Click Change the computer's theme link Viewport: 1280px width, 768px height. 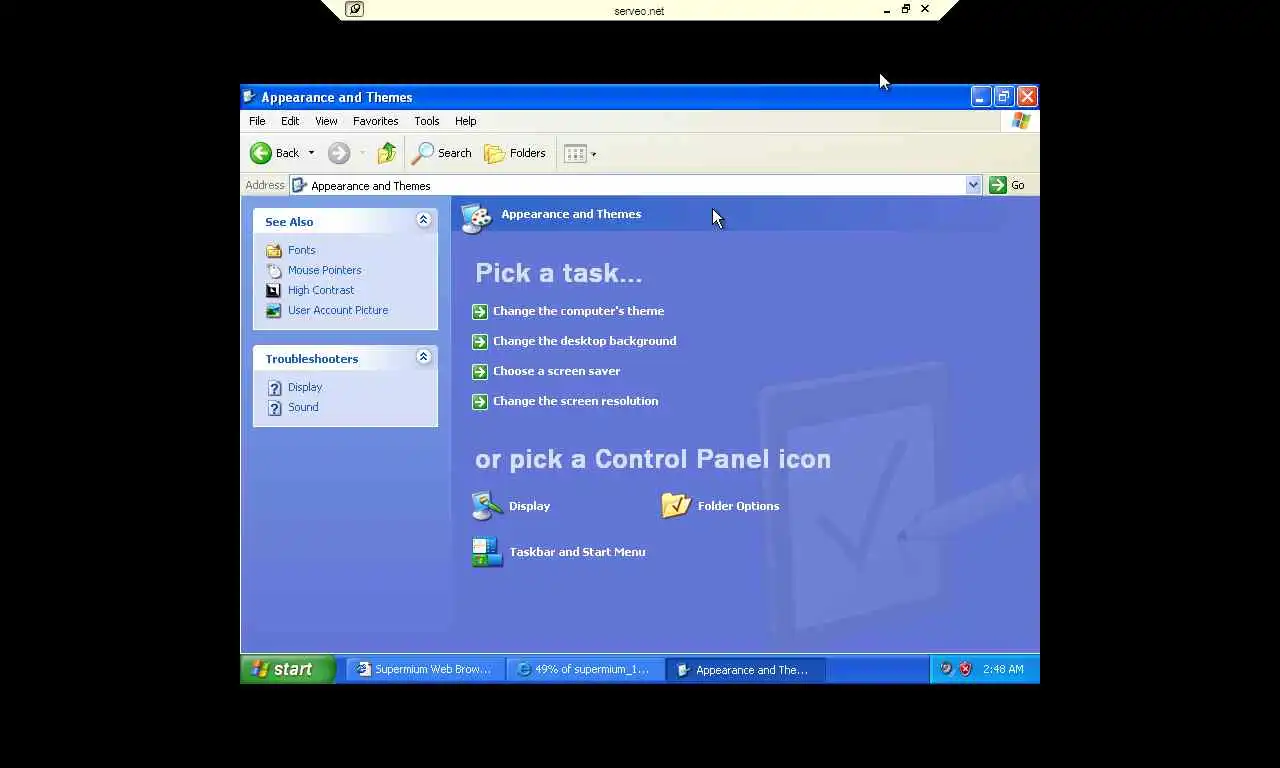[x=578, y=311]
